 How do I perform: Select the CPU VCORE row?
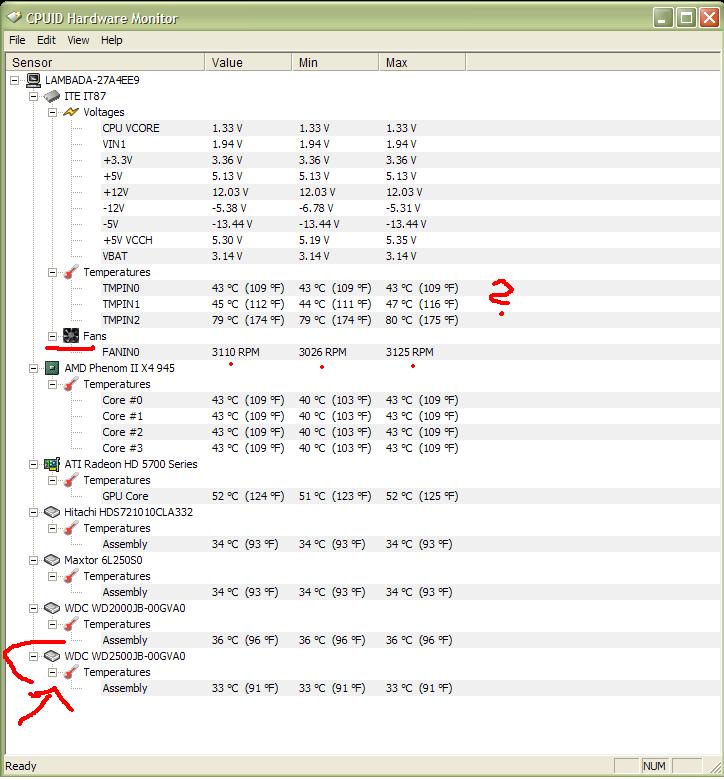click(410, 128)
